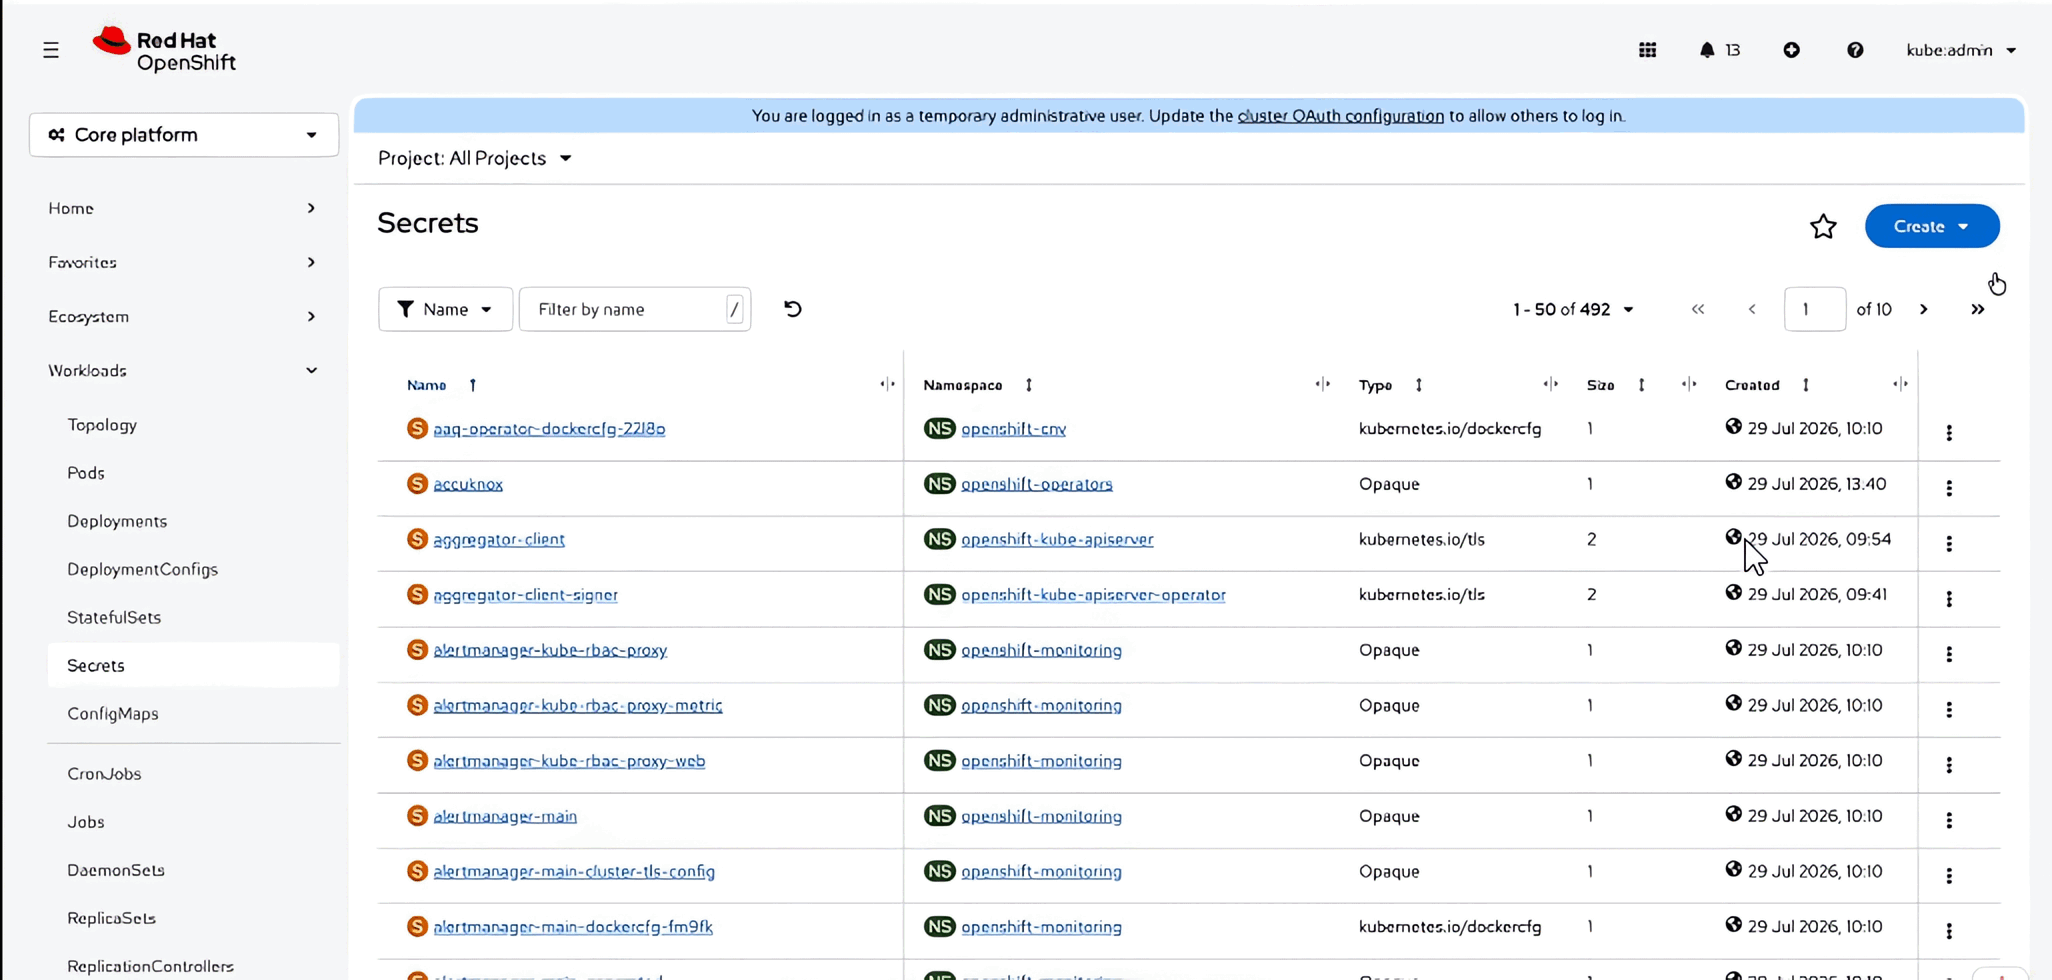Open the application launcher grid

point(1648,50)
